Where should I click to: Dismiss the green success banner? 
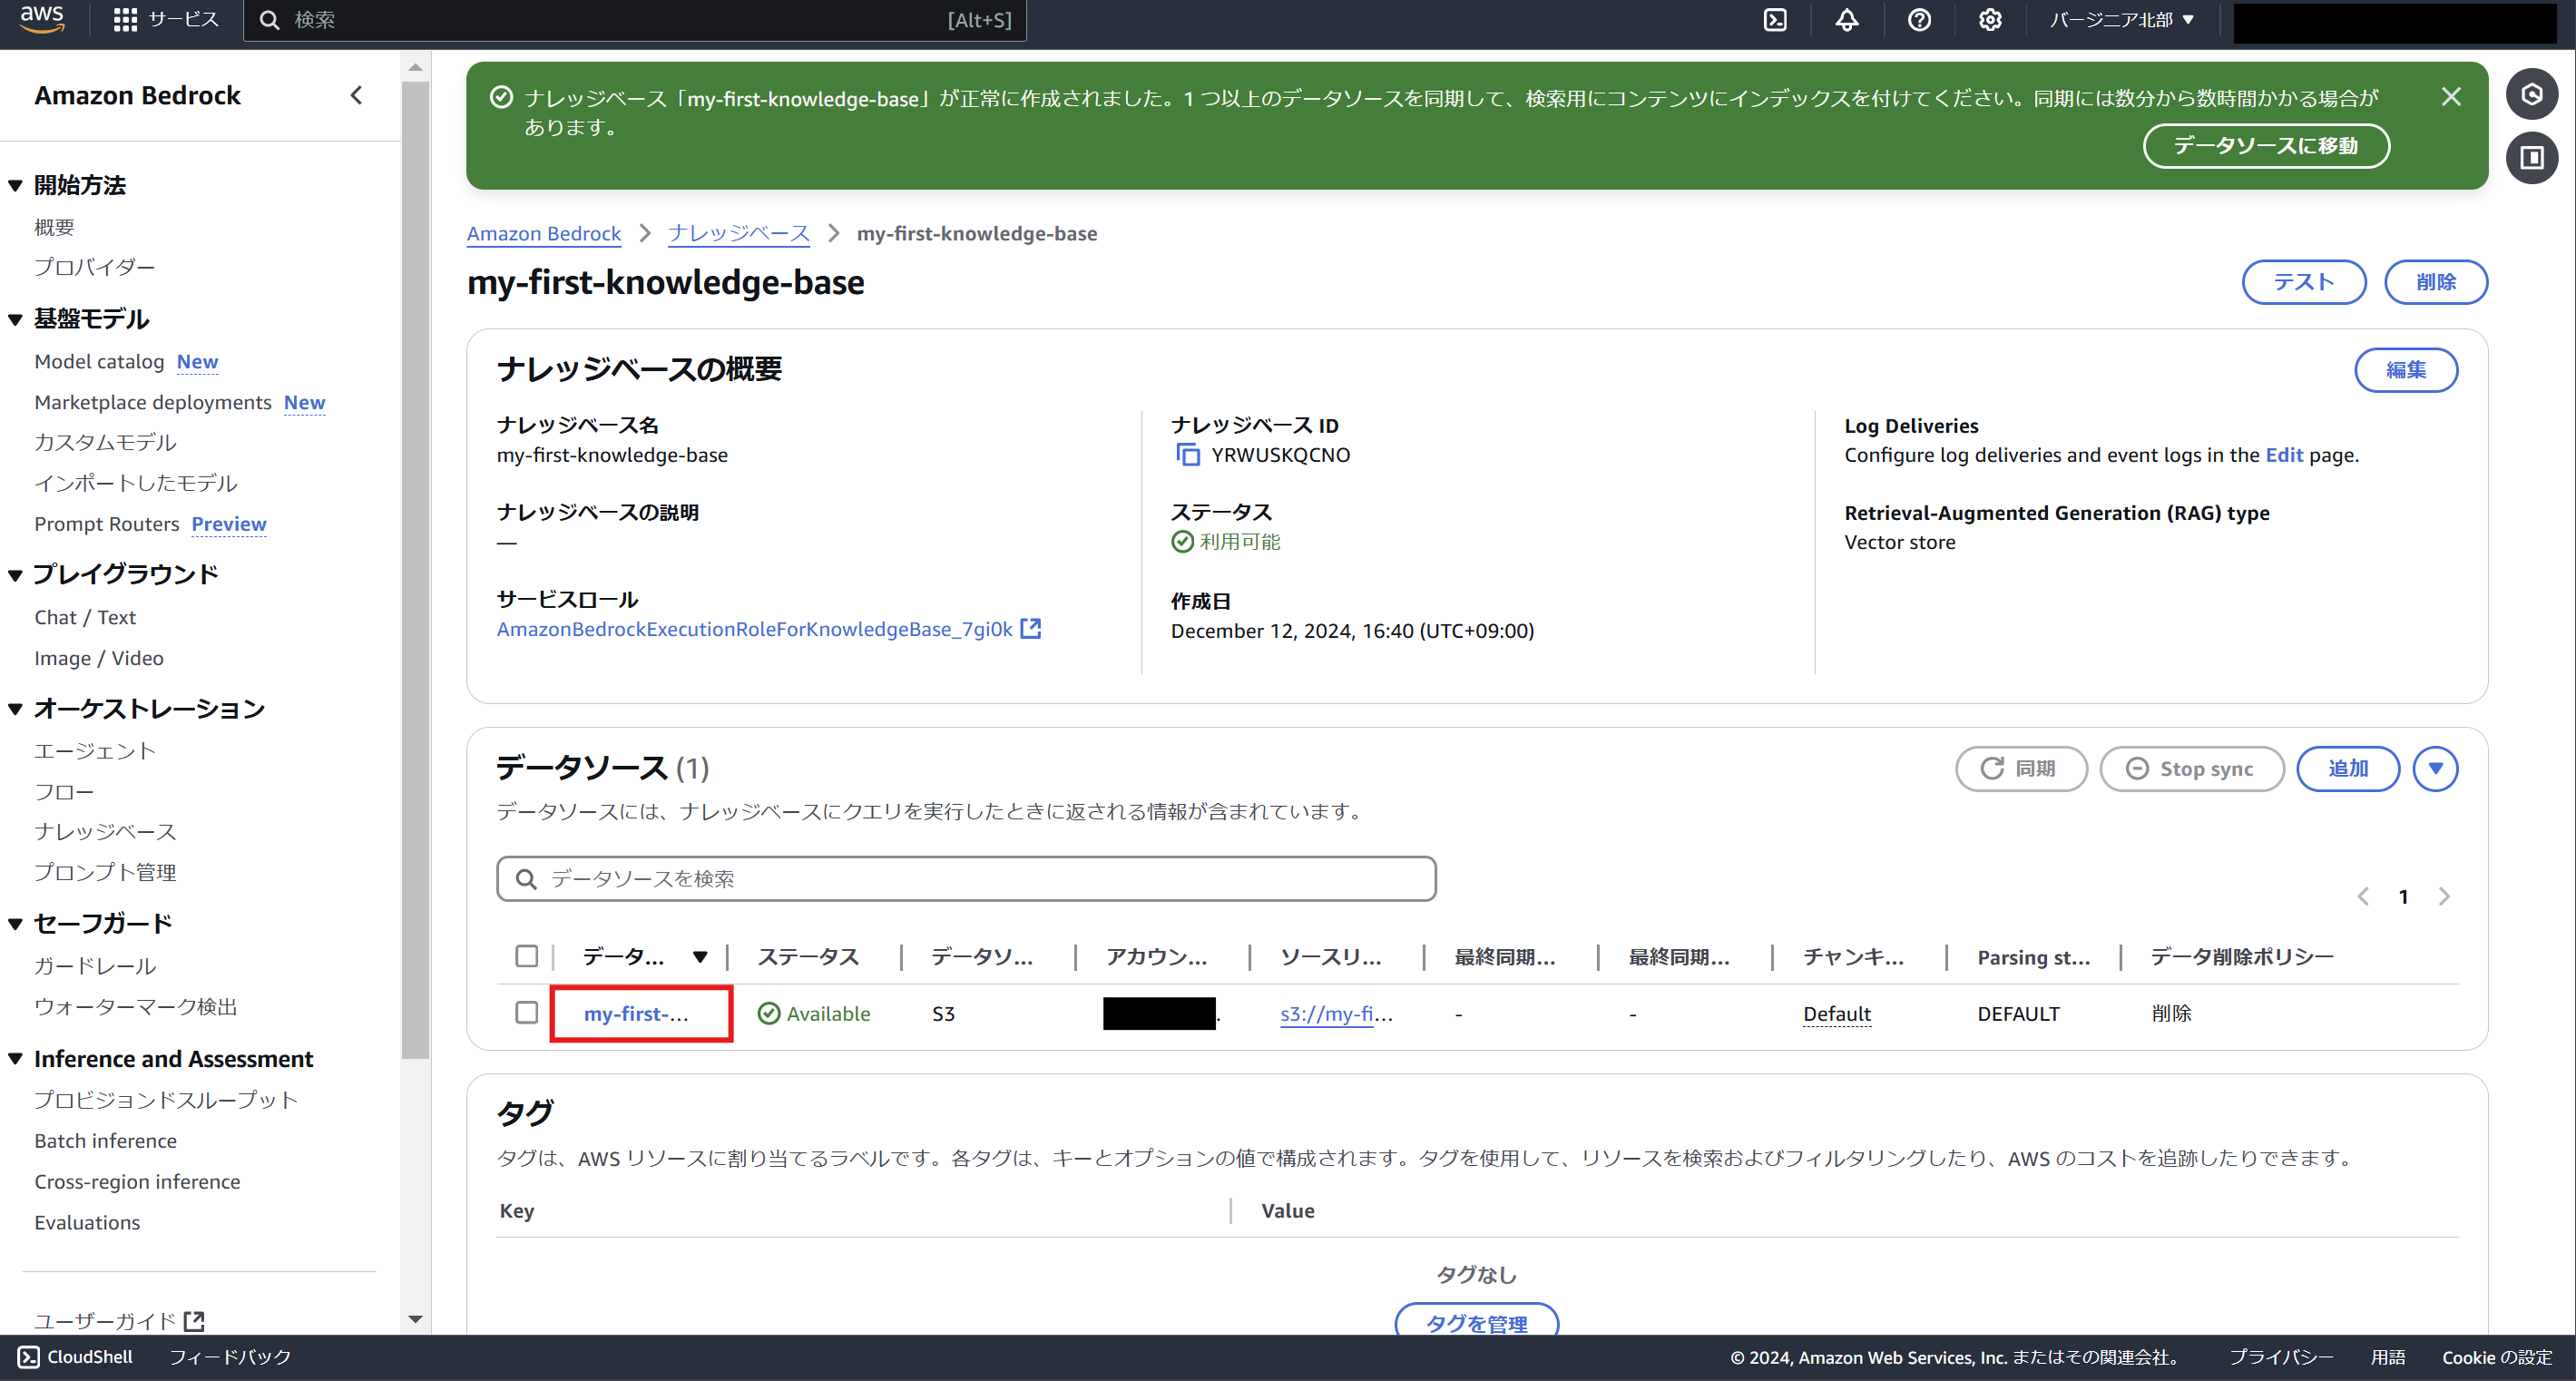pyautogui.click(x=2450, y=97)
